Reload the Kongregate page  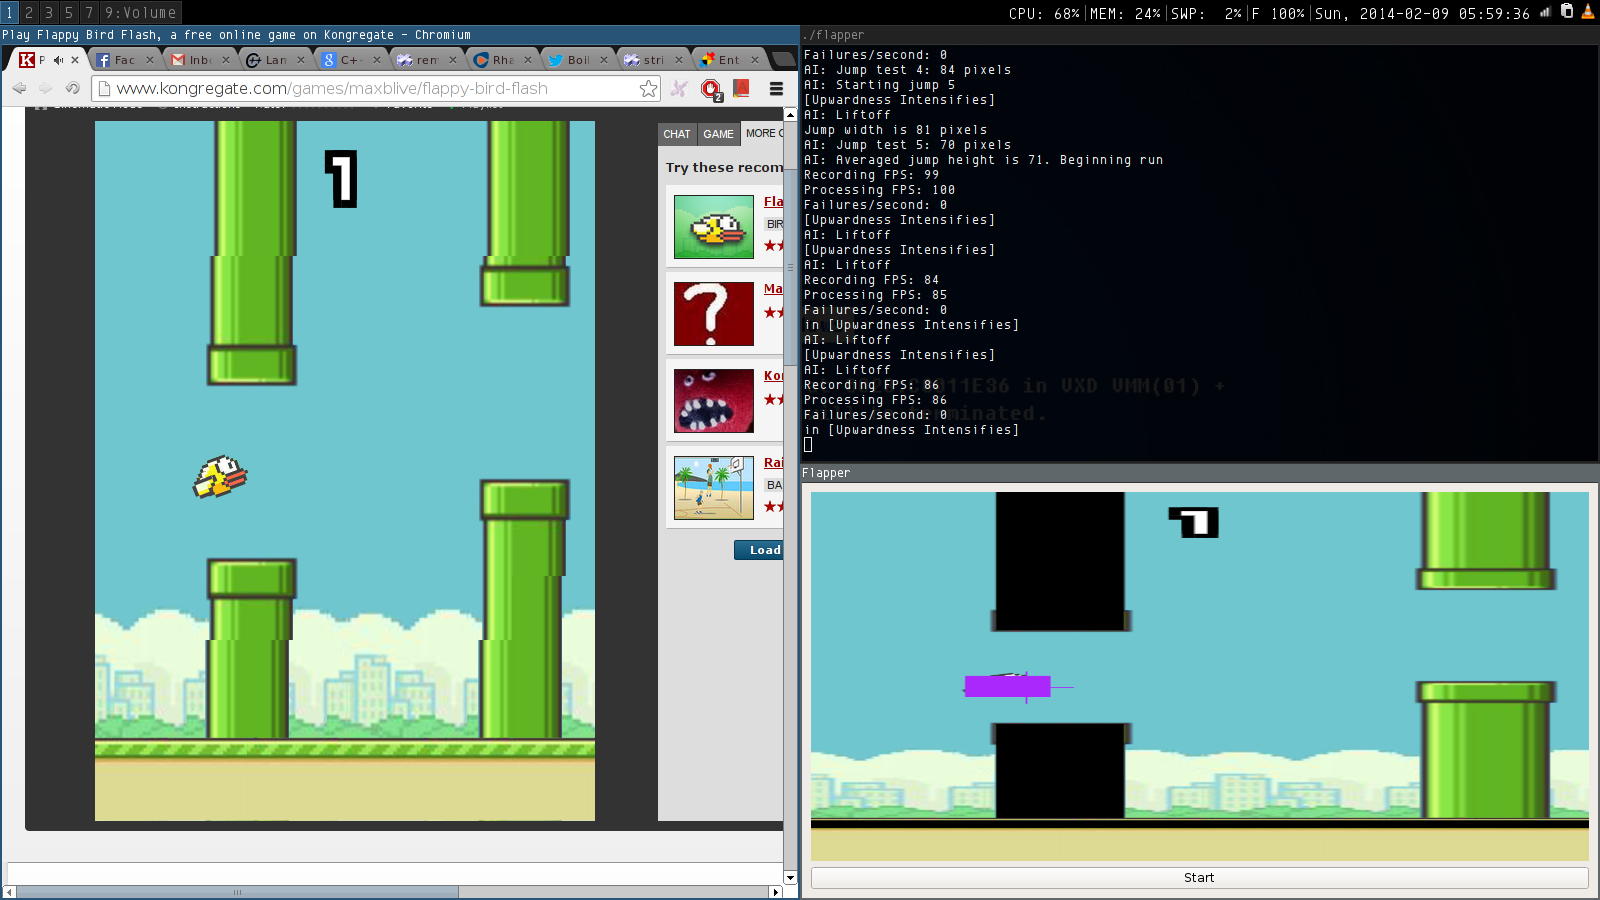[72, 88]
